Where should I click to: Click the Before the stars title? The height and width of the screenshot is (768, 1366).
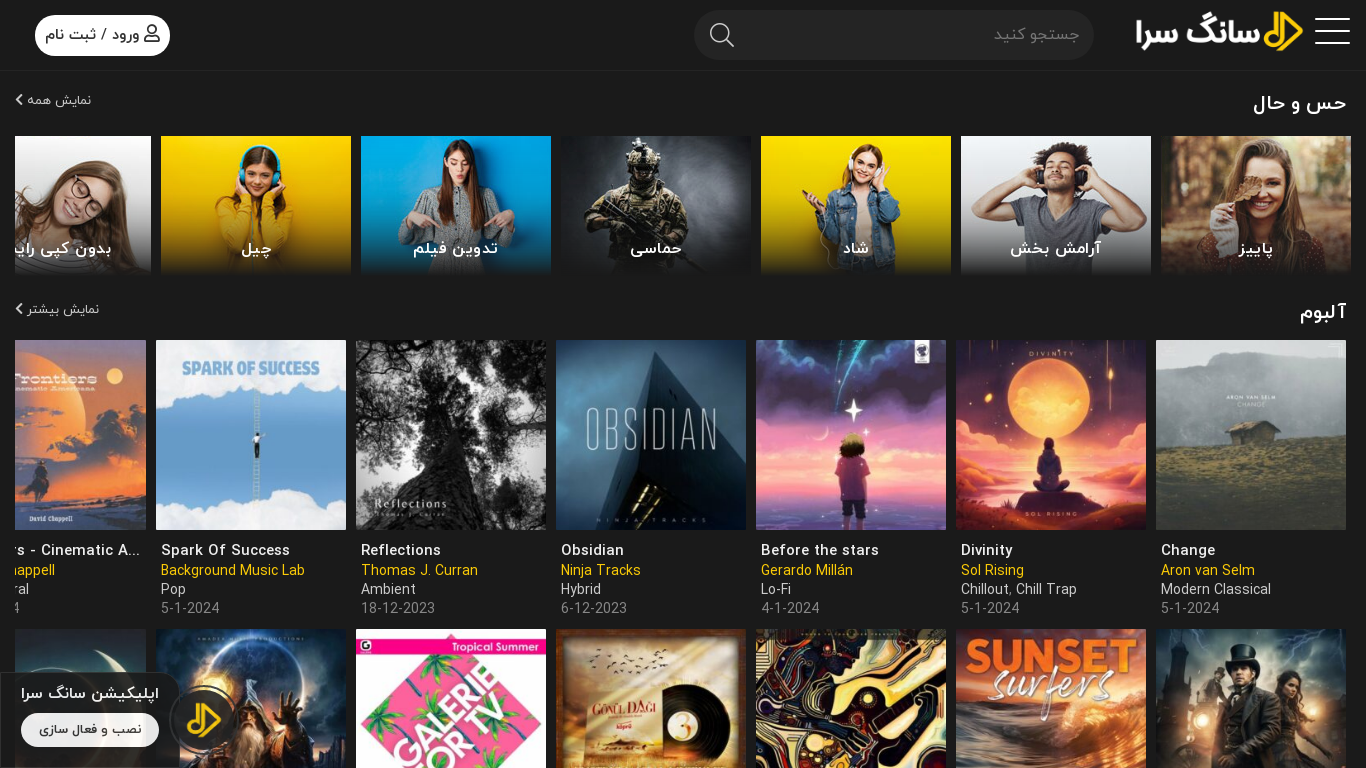[x=820, y=550]
